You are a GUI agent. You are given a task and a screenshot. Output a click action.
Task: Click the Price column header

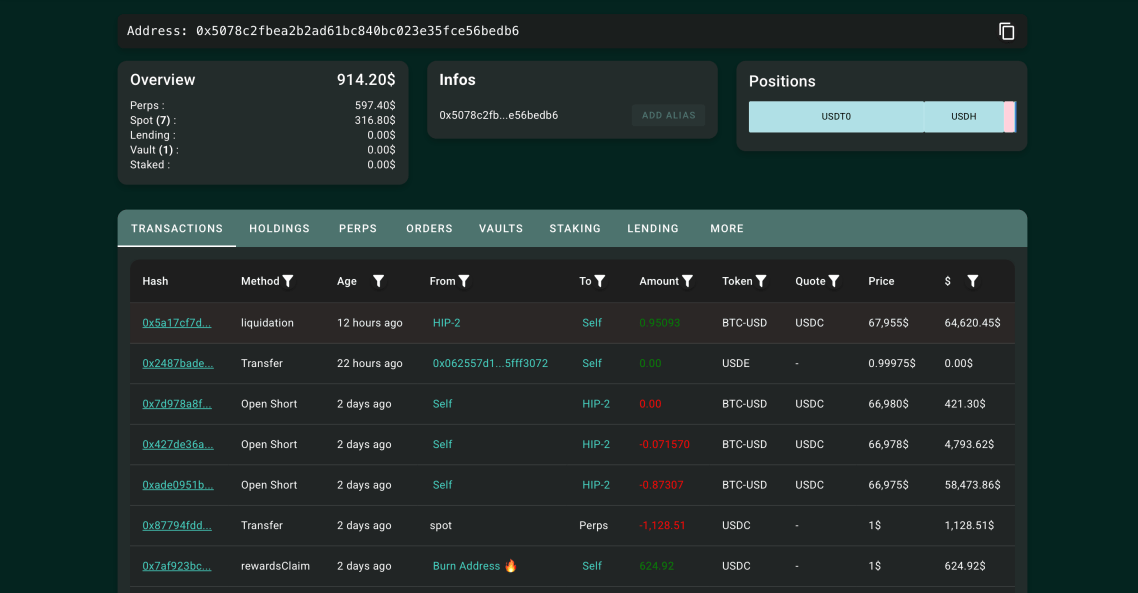[881, 282]
